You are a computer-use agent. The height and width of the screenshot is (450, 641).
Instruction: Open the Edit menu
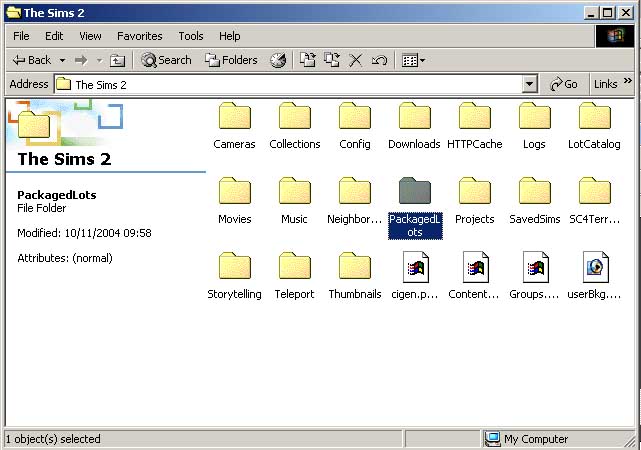tap(54, 36)
